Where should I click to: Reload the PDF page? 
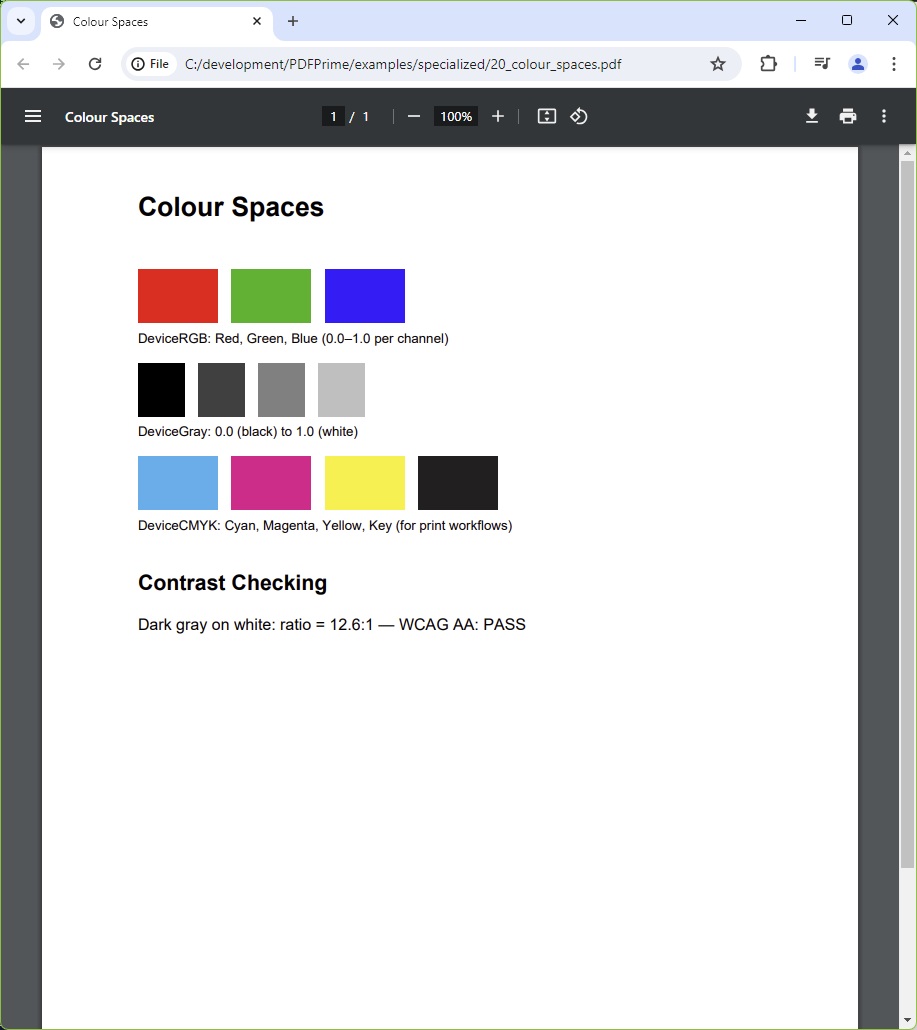(x=95, y=63)
